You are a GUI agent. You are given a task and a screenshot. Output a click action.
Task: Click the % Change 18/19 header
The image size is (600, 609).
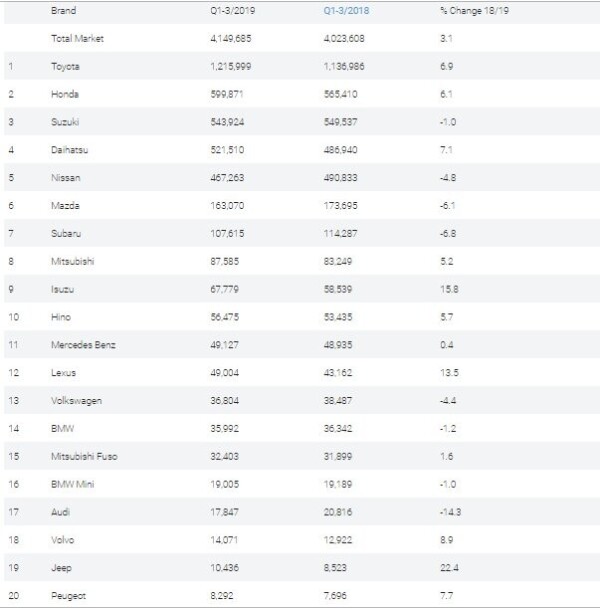(x=475, y=10)
